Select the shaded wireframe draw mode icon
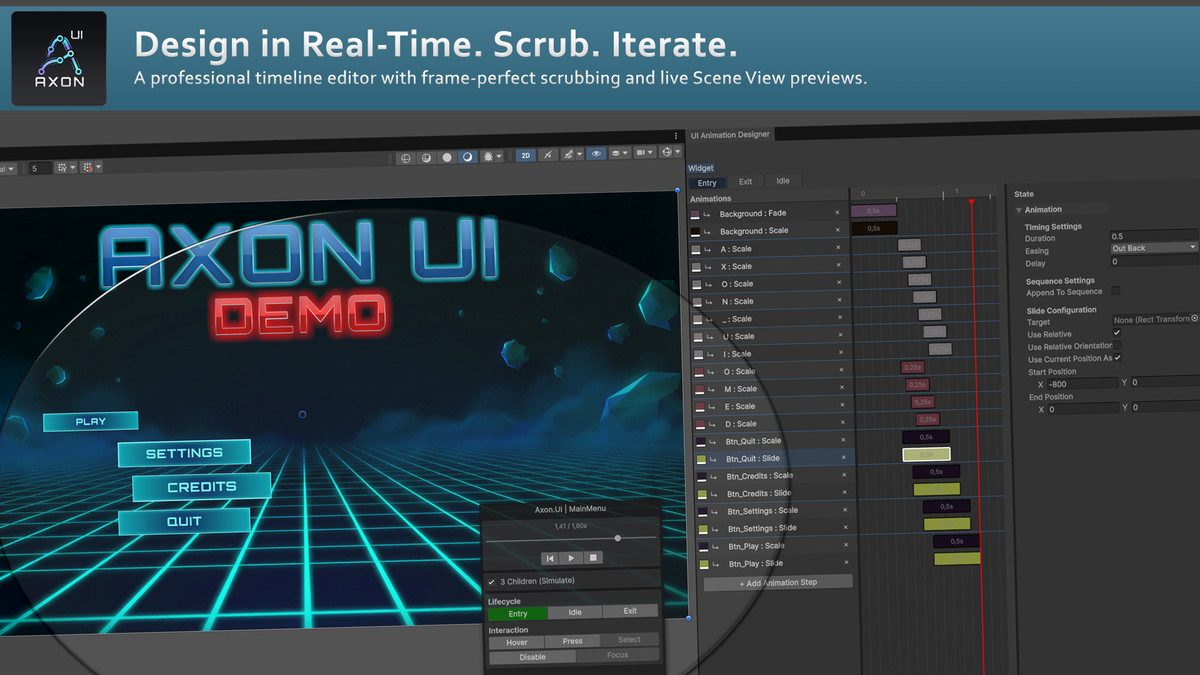1200x675 pixels. pyautogui.click(x=426, y=157)
